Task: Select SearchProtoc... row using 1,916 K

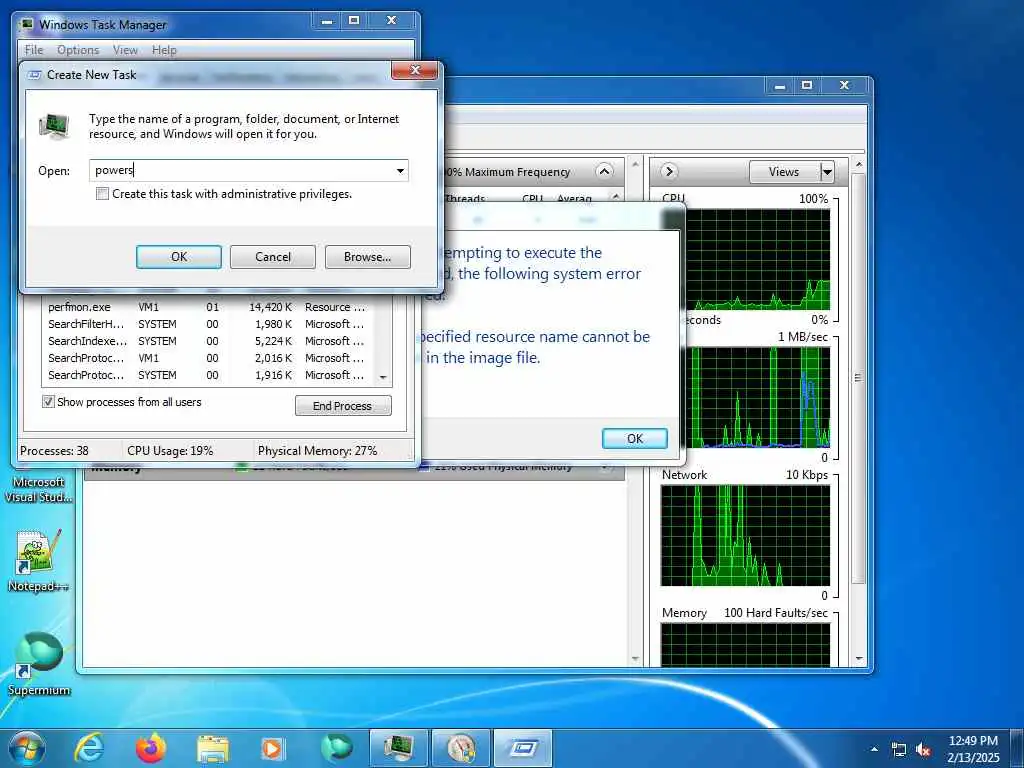Action: tap(209, 375)
